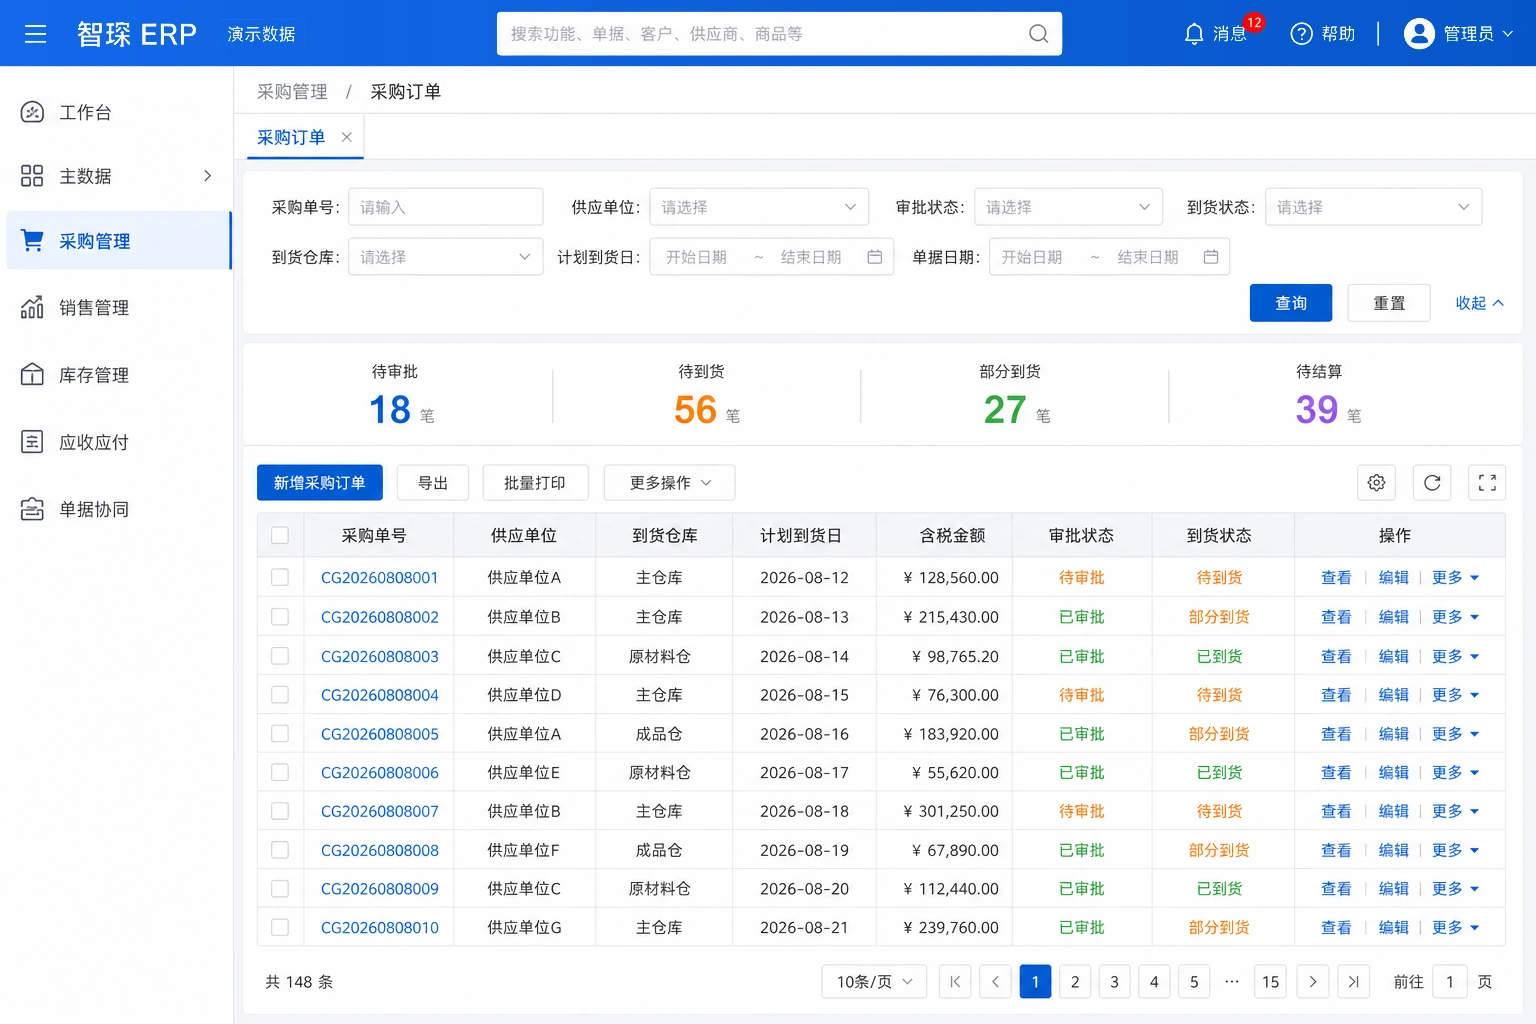
Task: Click the 采购管理 cart icon
Action: pyautogui.click(x=32, y=240)
